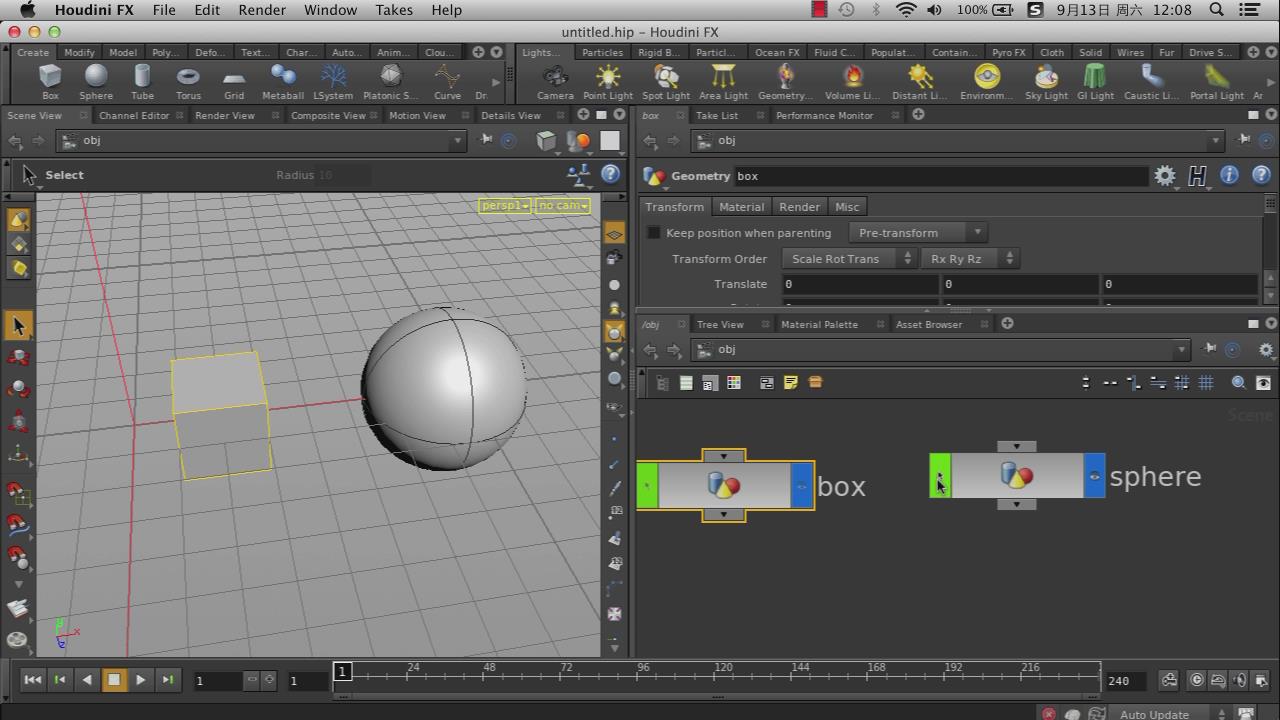Toggle pin on scene view pane
The height and width of the screenshot is (720, 1280).
(x=485, y=140)
